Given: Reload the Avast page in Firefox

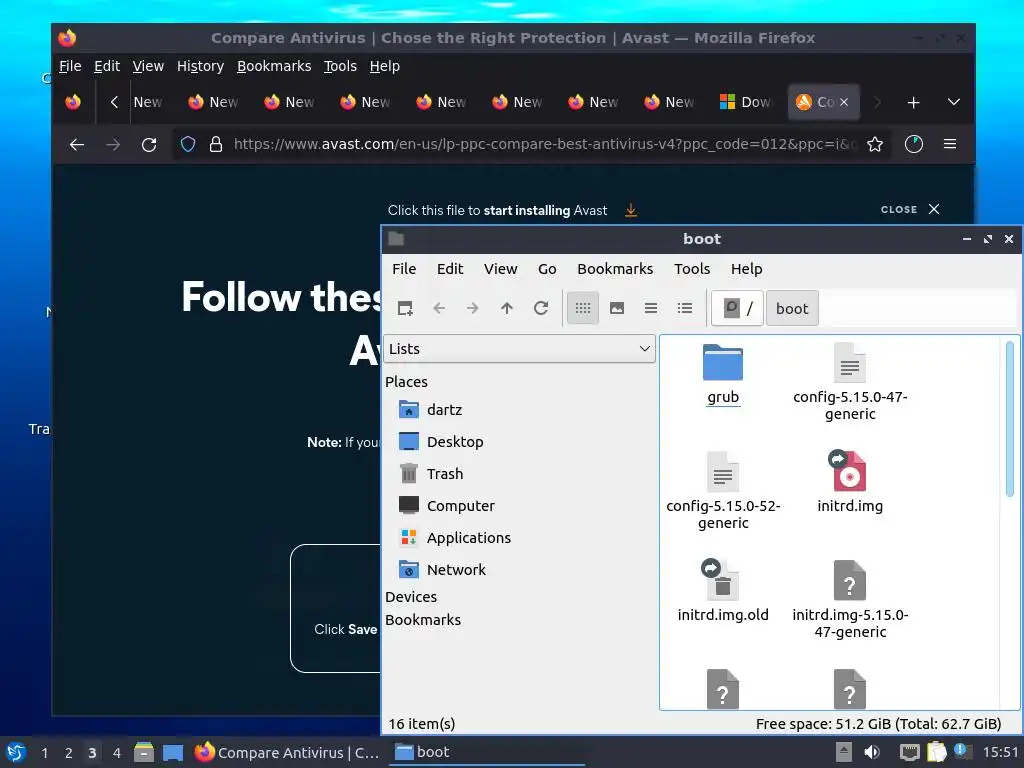Looking at the screenshot, I should click(149, 144).
